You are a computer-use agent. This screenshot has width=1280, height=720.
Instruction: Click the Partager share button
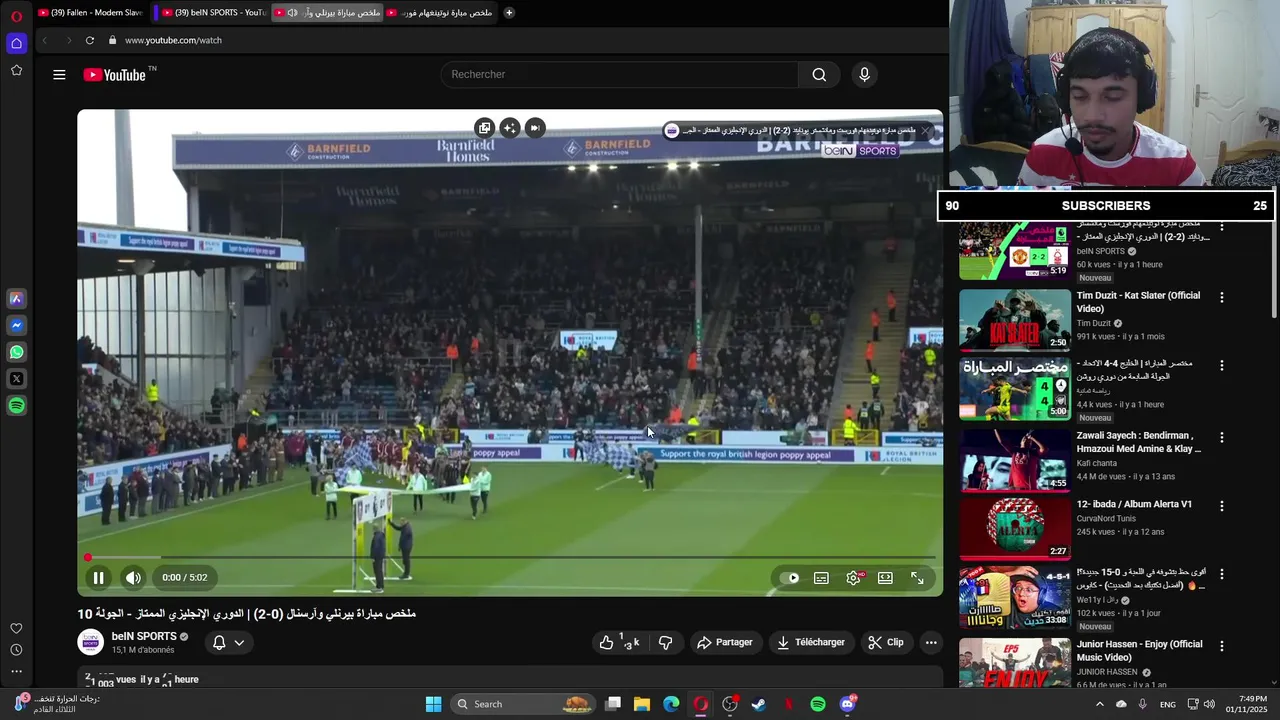pyautogui.click(x=725, y=643)
